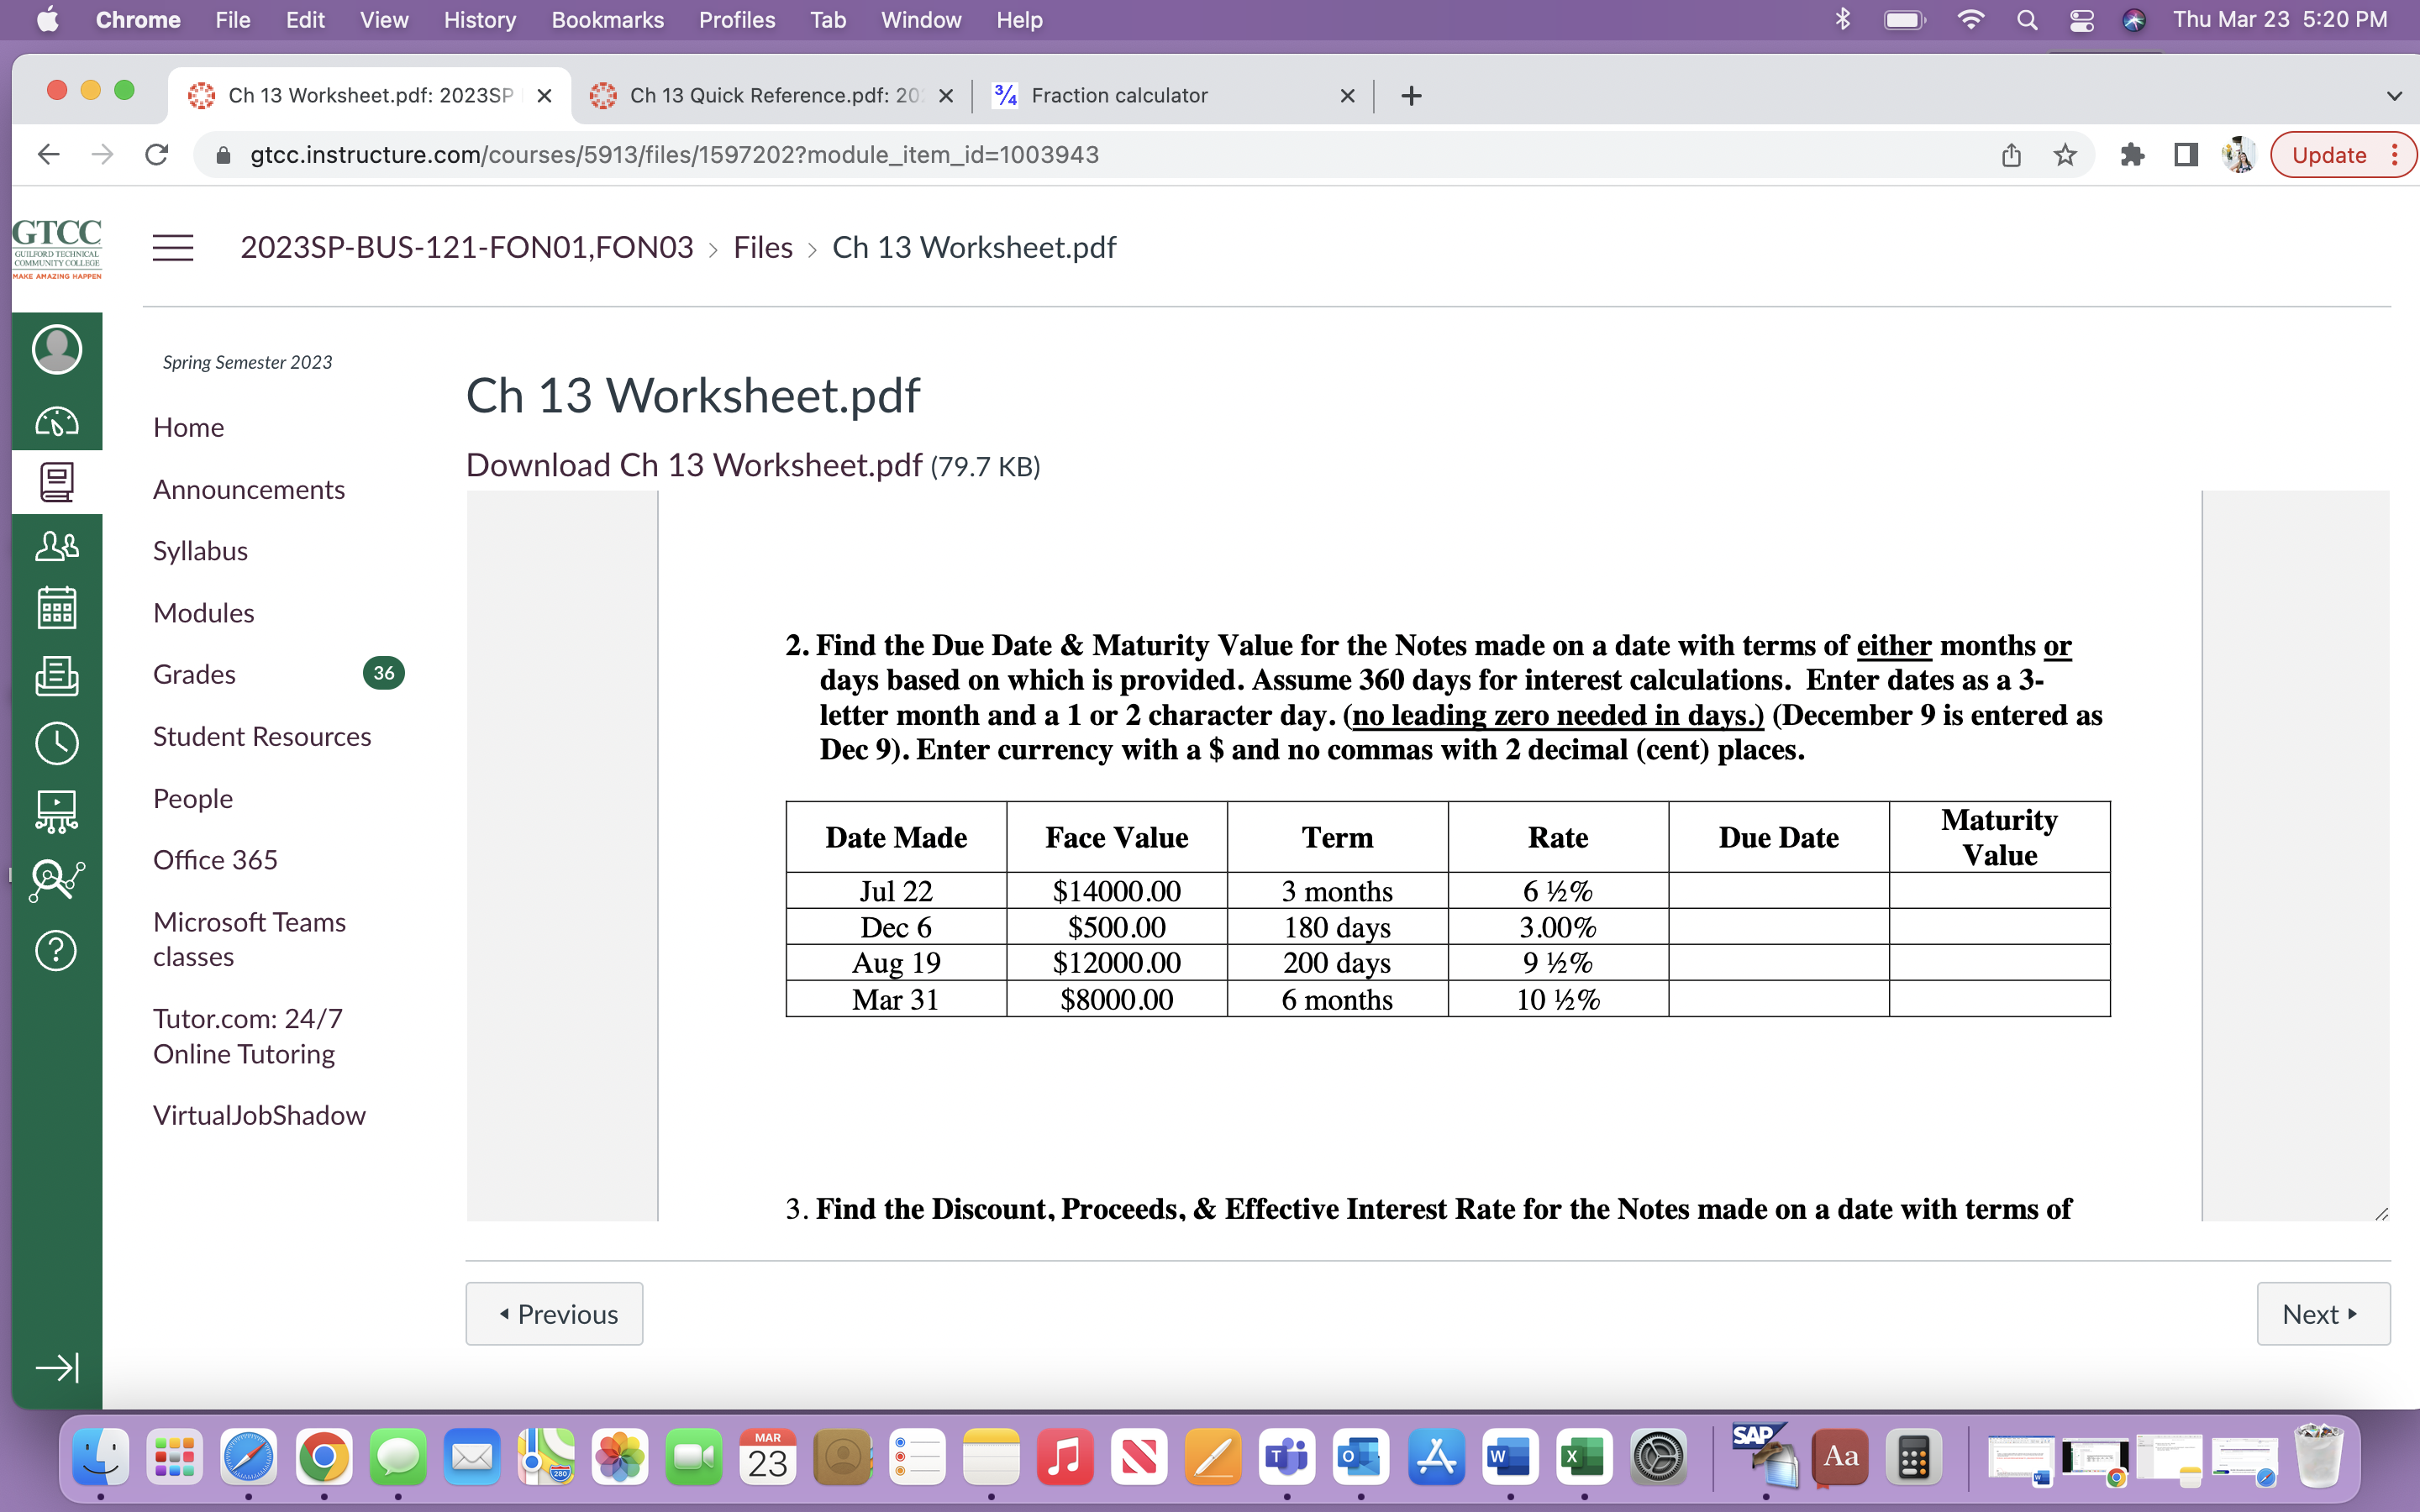
Task: Toggle Chrome's side panel
Action: (x=2185, y=155)
